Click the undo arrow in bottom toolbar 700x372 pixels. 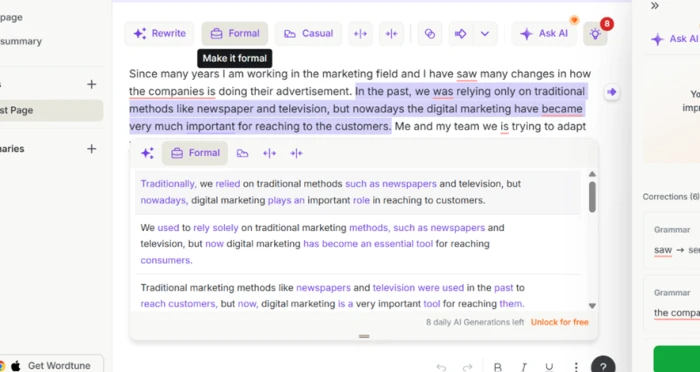[x=442, y=367]
